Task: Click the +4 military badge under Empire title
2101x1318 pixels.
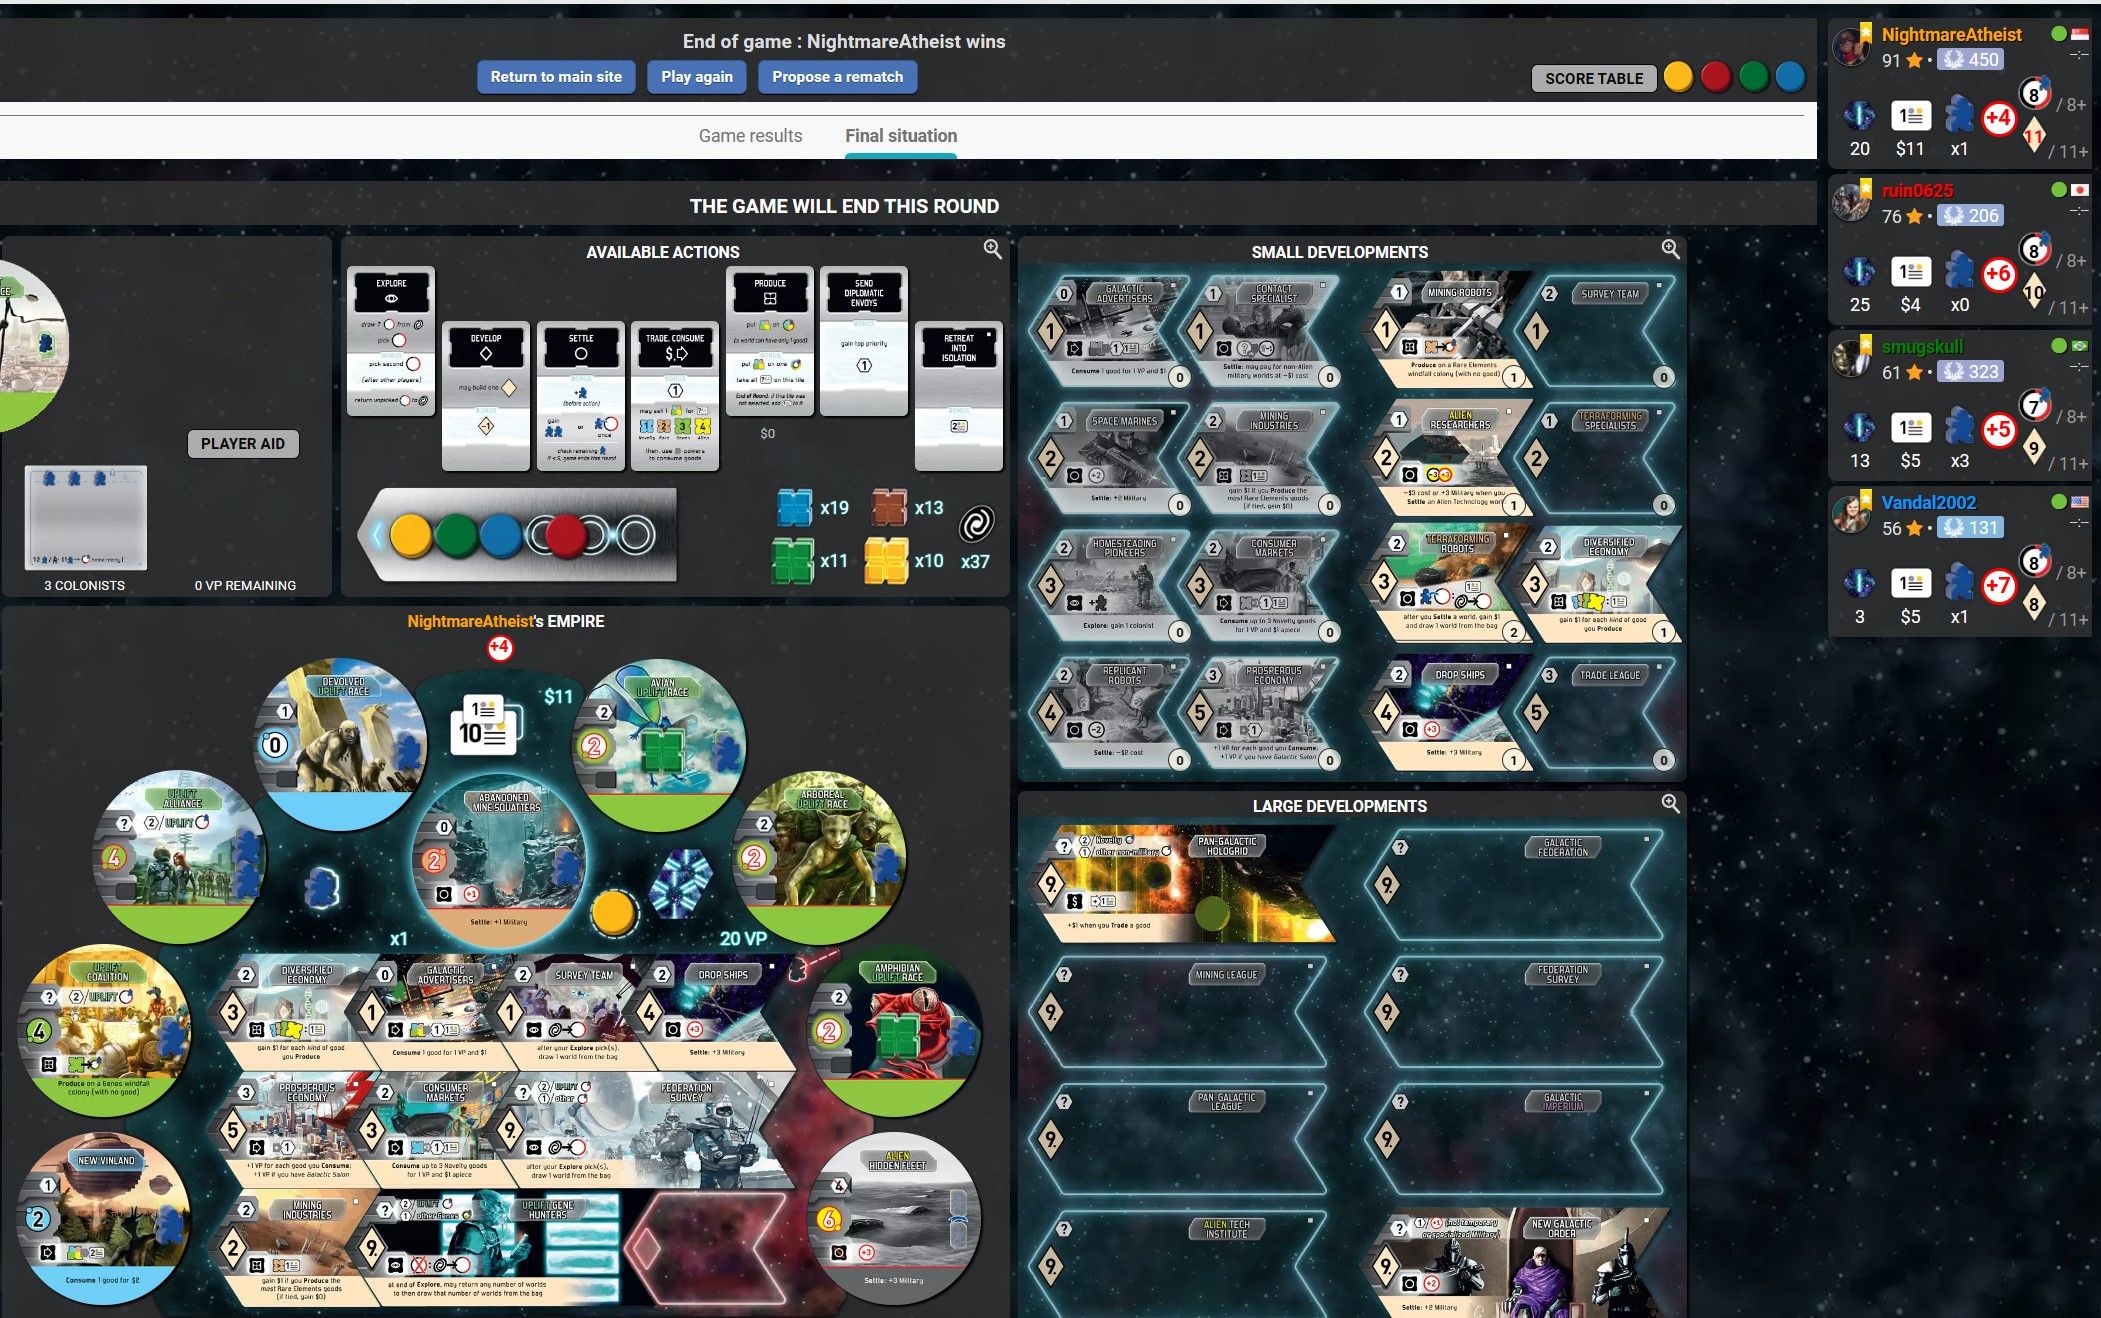Action: 500,649
